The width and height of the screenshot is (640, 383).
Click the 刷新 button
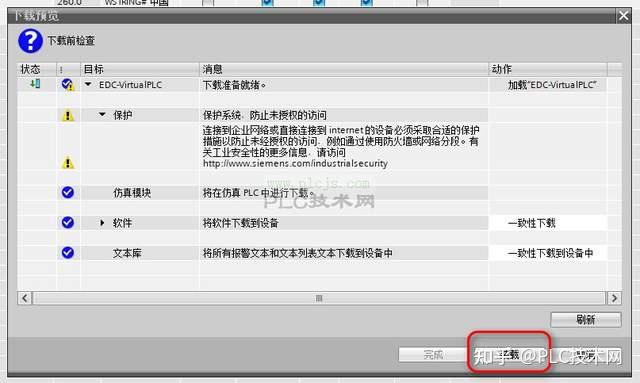coord(586,320)
